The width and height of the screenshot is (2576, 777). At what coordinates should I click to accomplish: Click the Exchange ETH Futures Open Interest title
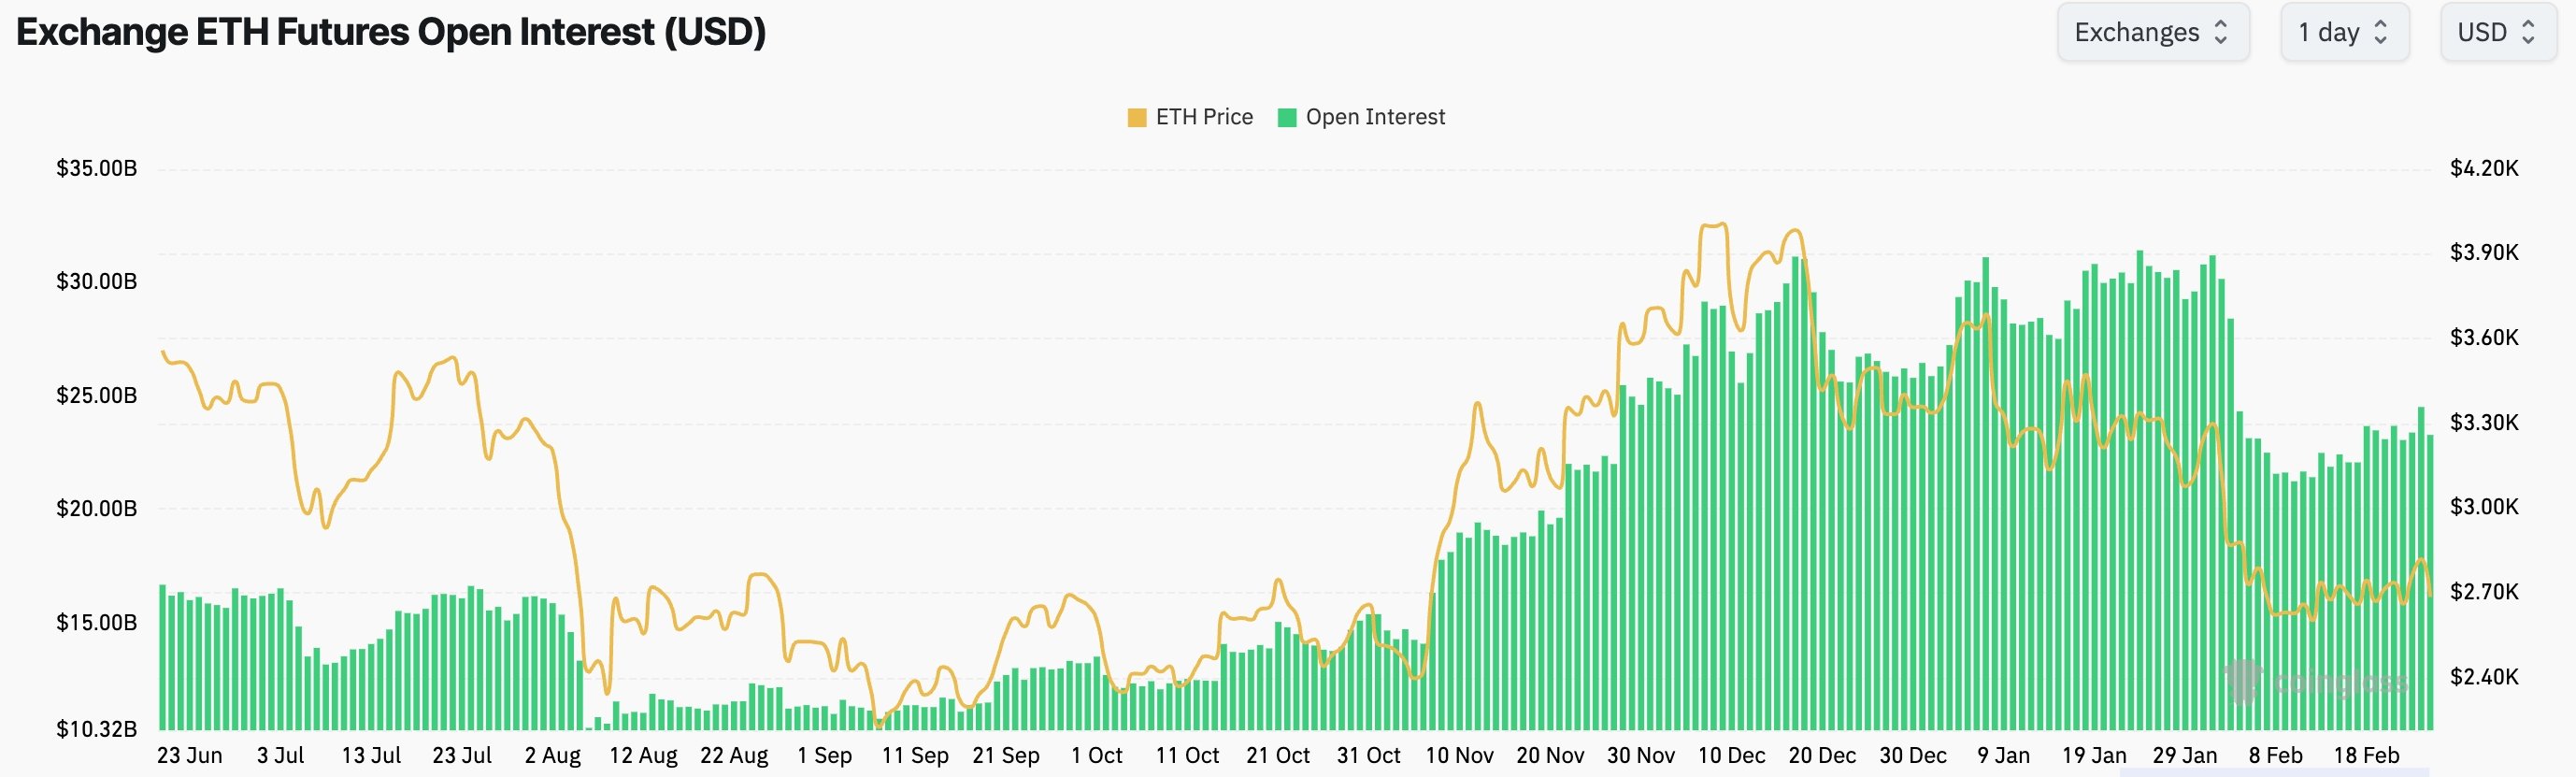[x=390, y=31]
